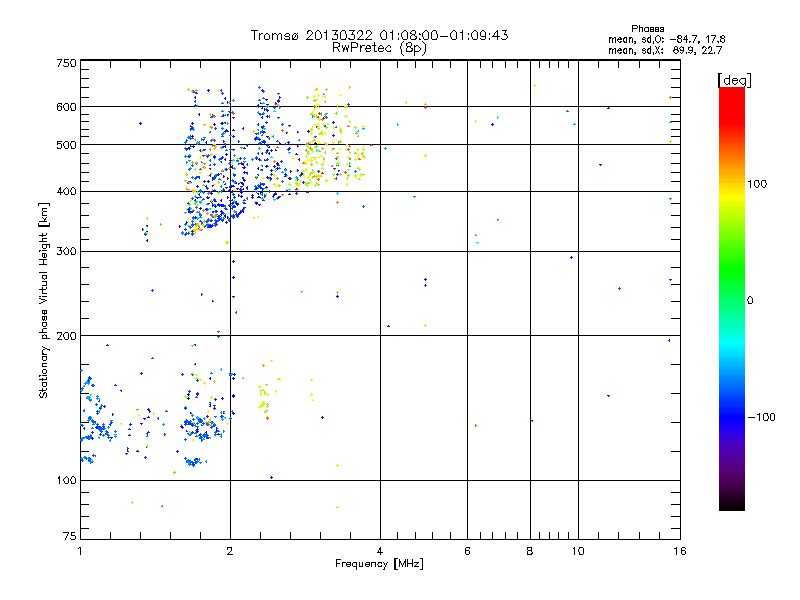This screenshot has height=600, width=800.
Task: Click the x-axis '1' tick label
Action: [x=80, y=551]
